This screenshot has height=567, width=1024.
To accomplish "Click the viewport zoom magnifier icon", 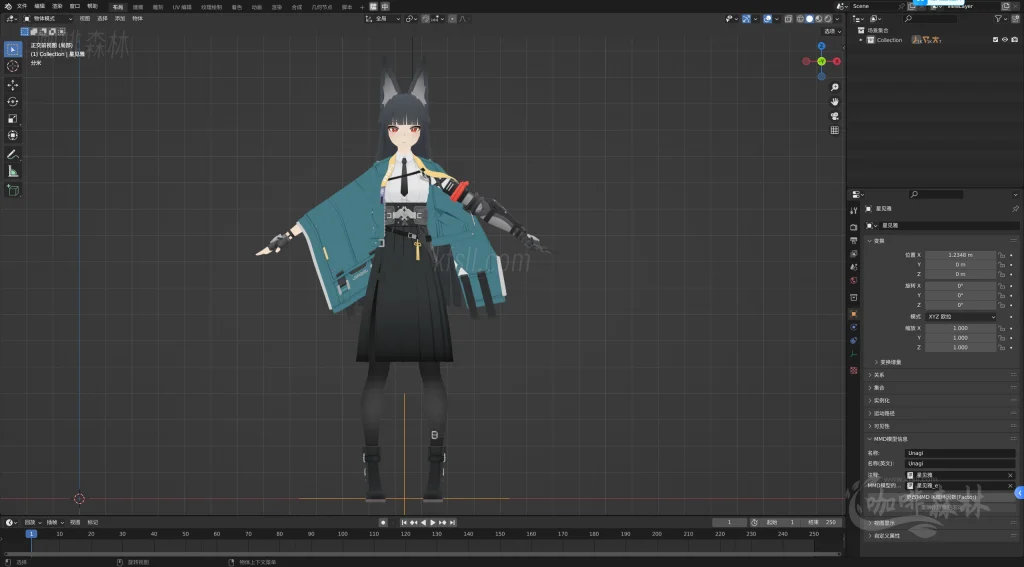I will coord(835,88).
